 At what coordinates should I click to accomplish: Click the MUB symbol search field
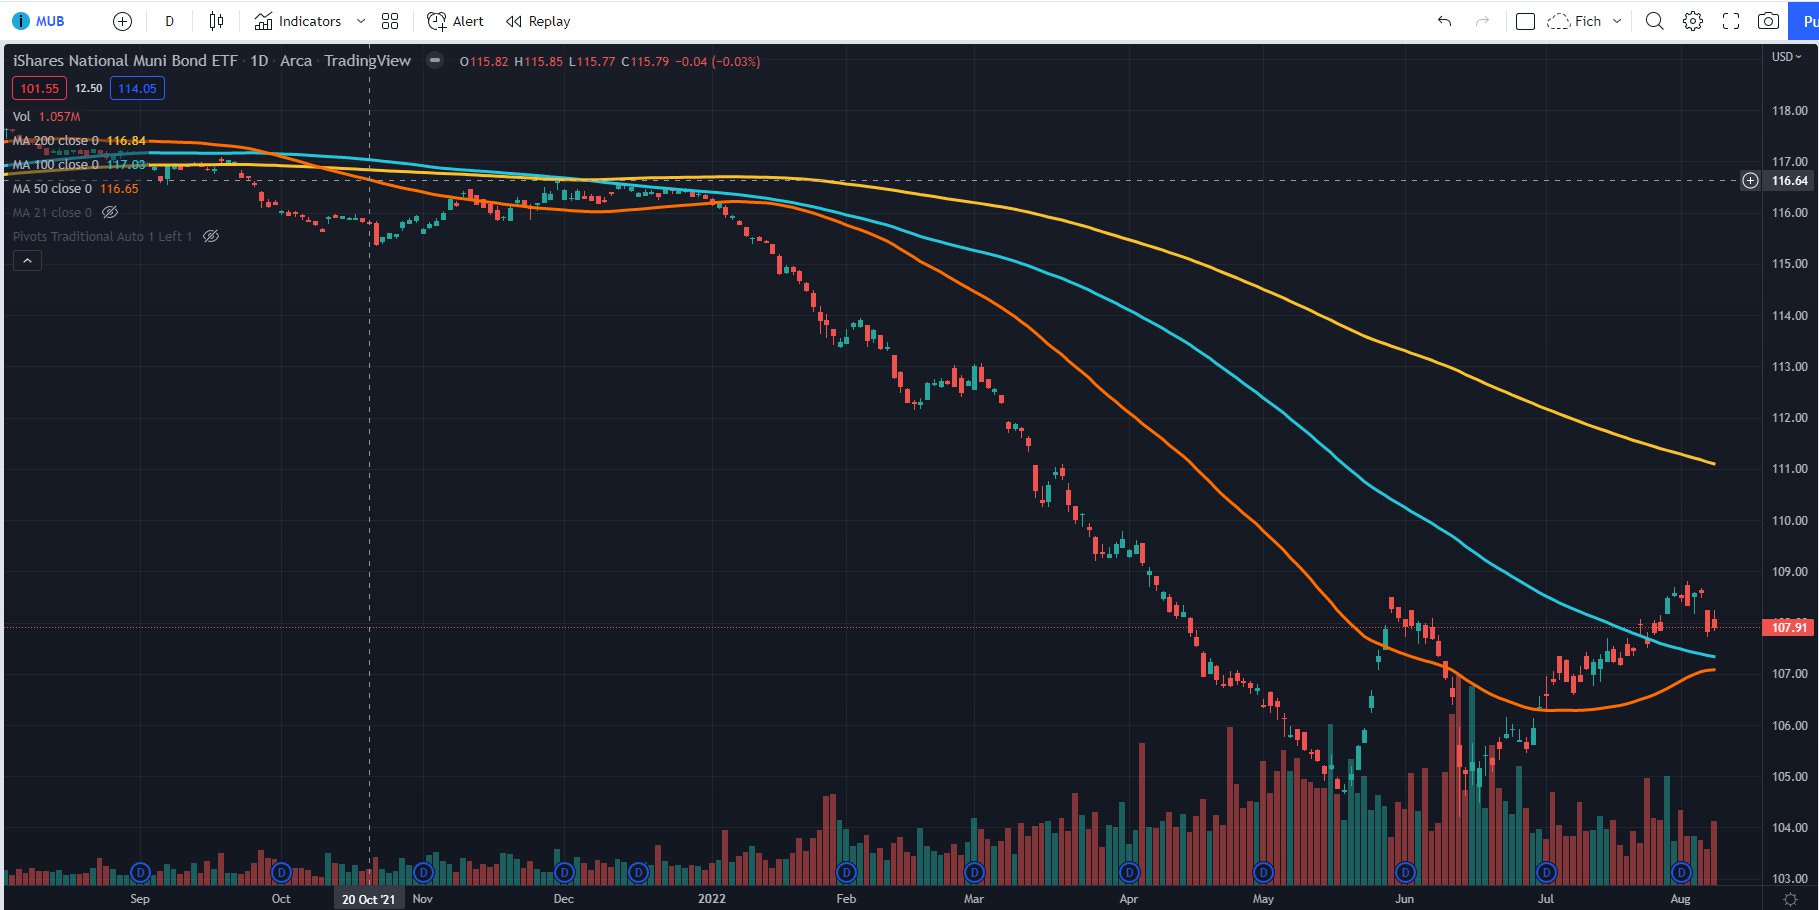(39, 21)
